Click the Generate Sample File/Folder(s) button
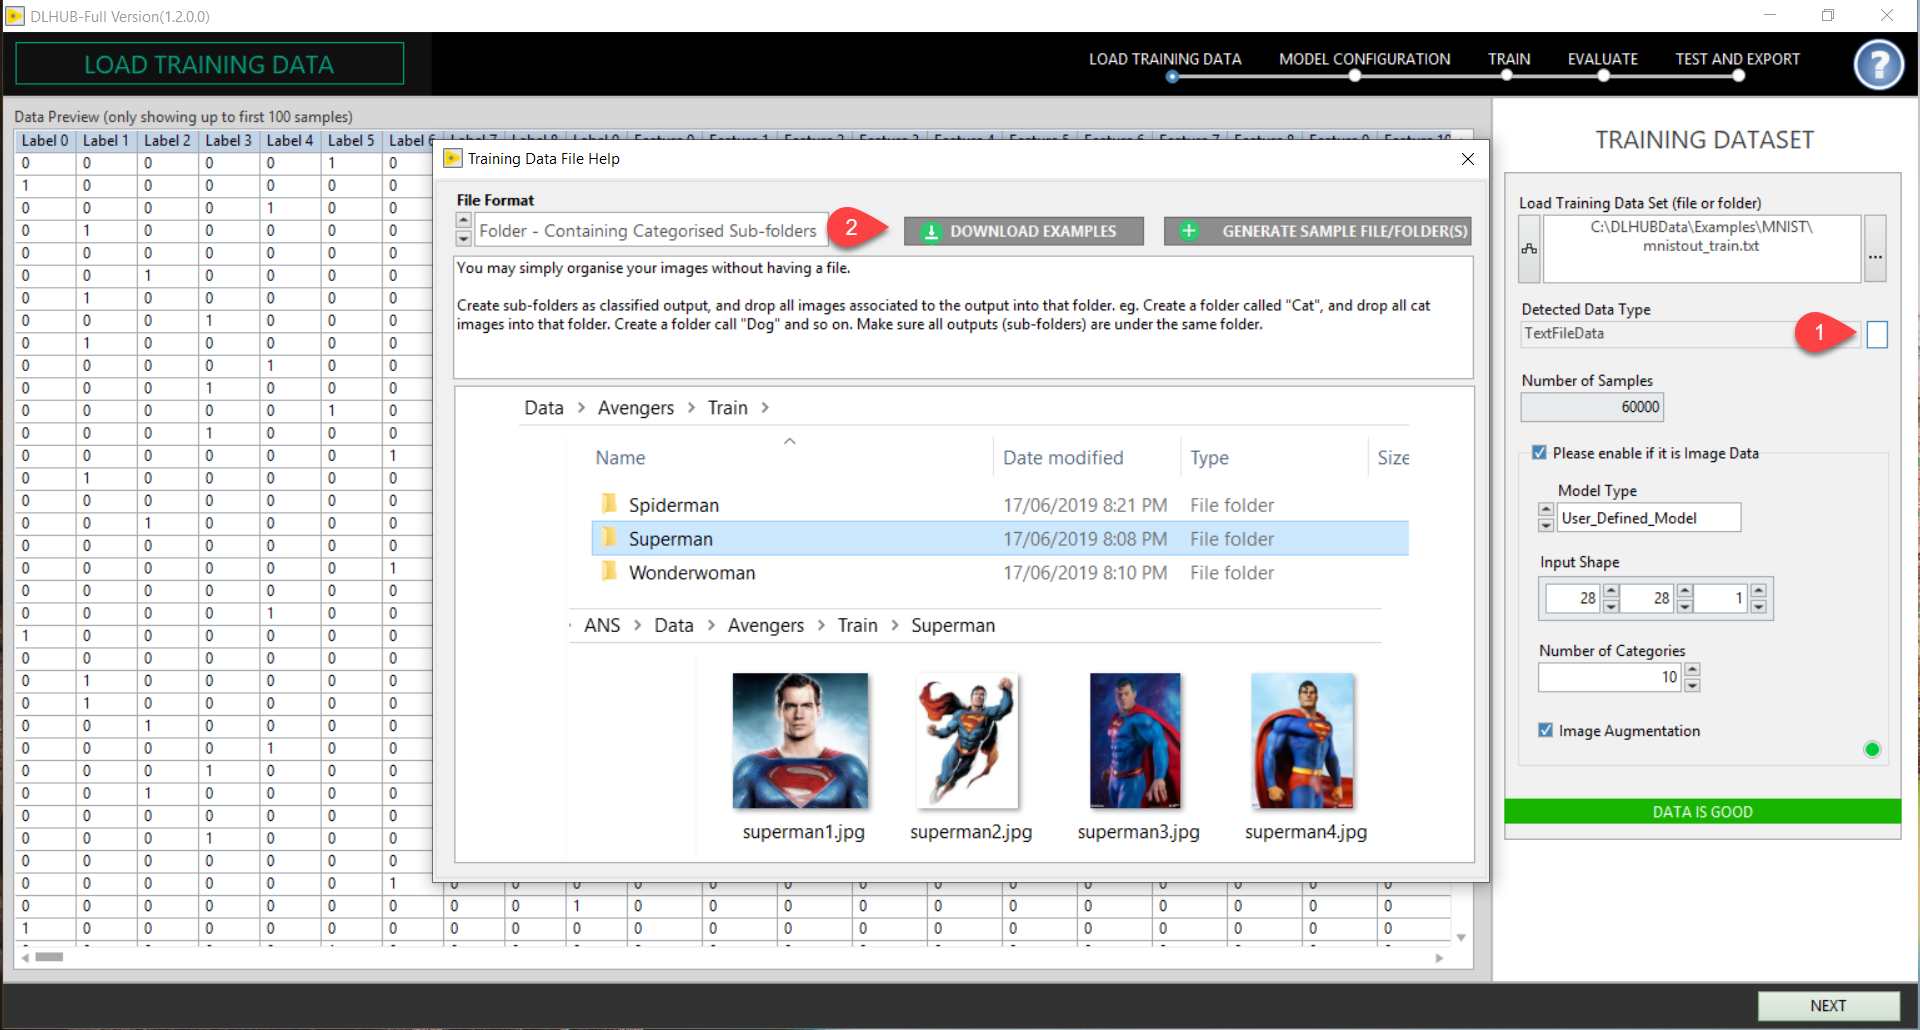The width and height of the screenshot is (1920, 1030). (1316, 232)
